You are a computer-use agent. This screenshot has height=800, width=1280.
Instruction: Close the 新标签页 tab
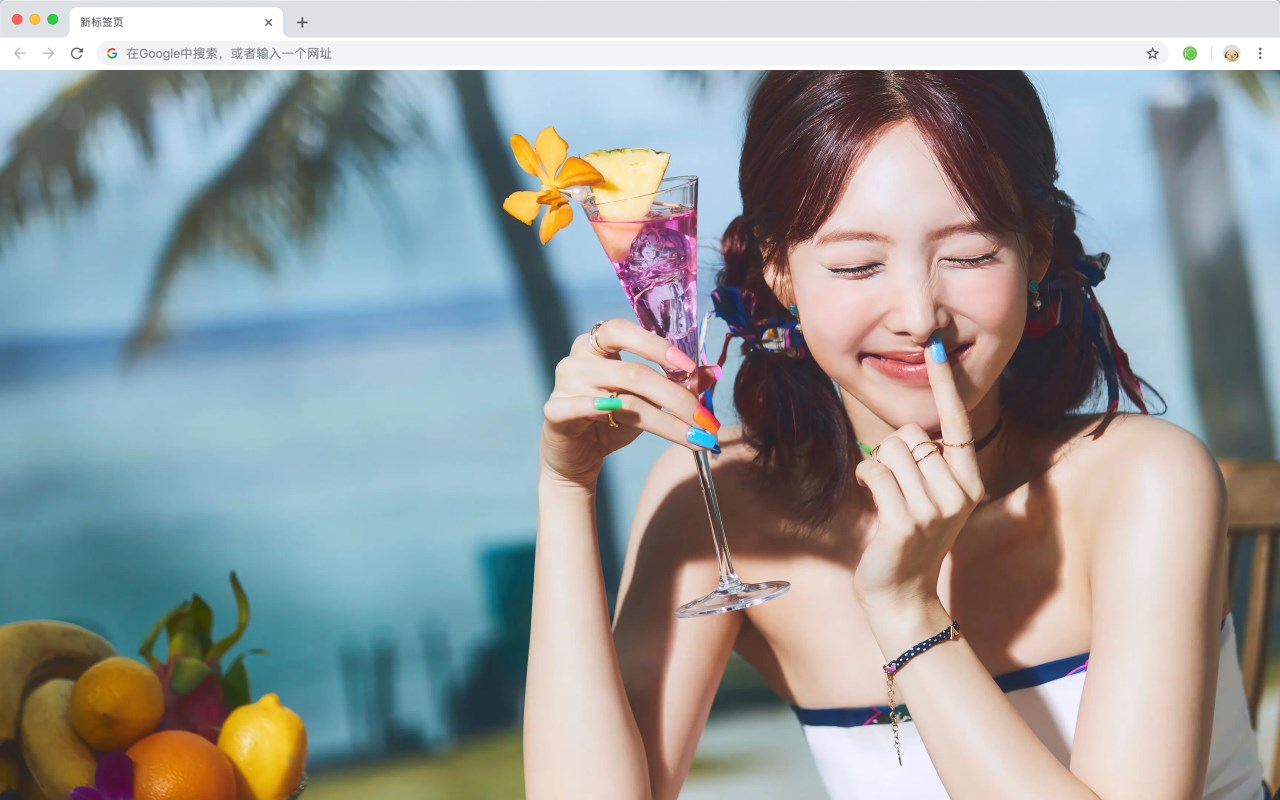(x=268, y=22)
